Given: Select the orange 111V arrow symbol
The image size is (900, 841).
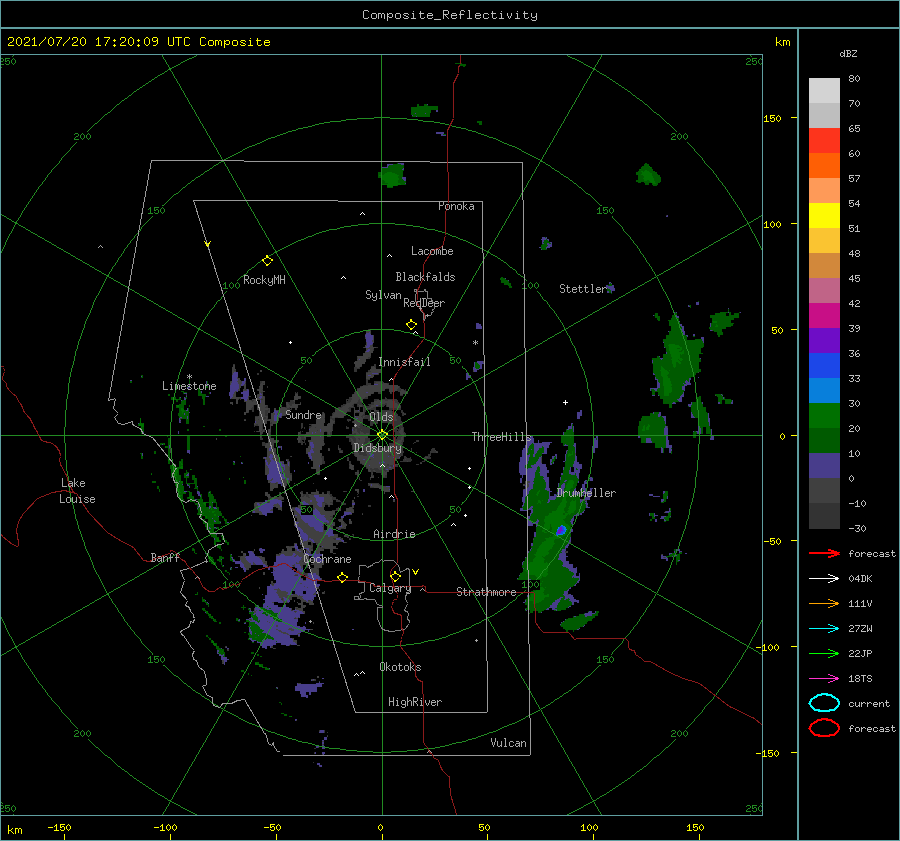Looking at the screenshot, I should point(824,603).
